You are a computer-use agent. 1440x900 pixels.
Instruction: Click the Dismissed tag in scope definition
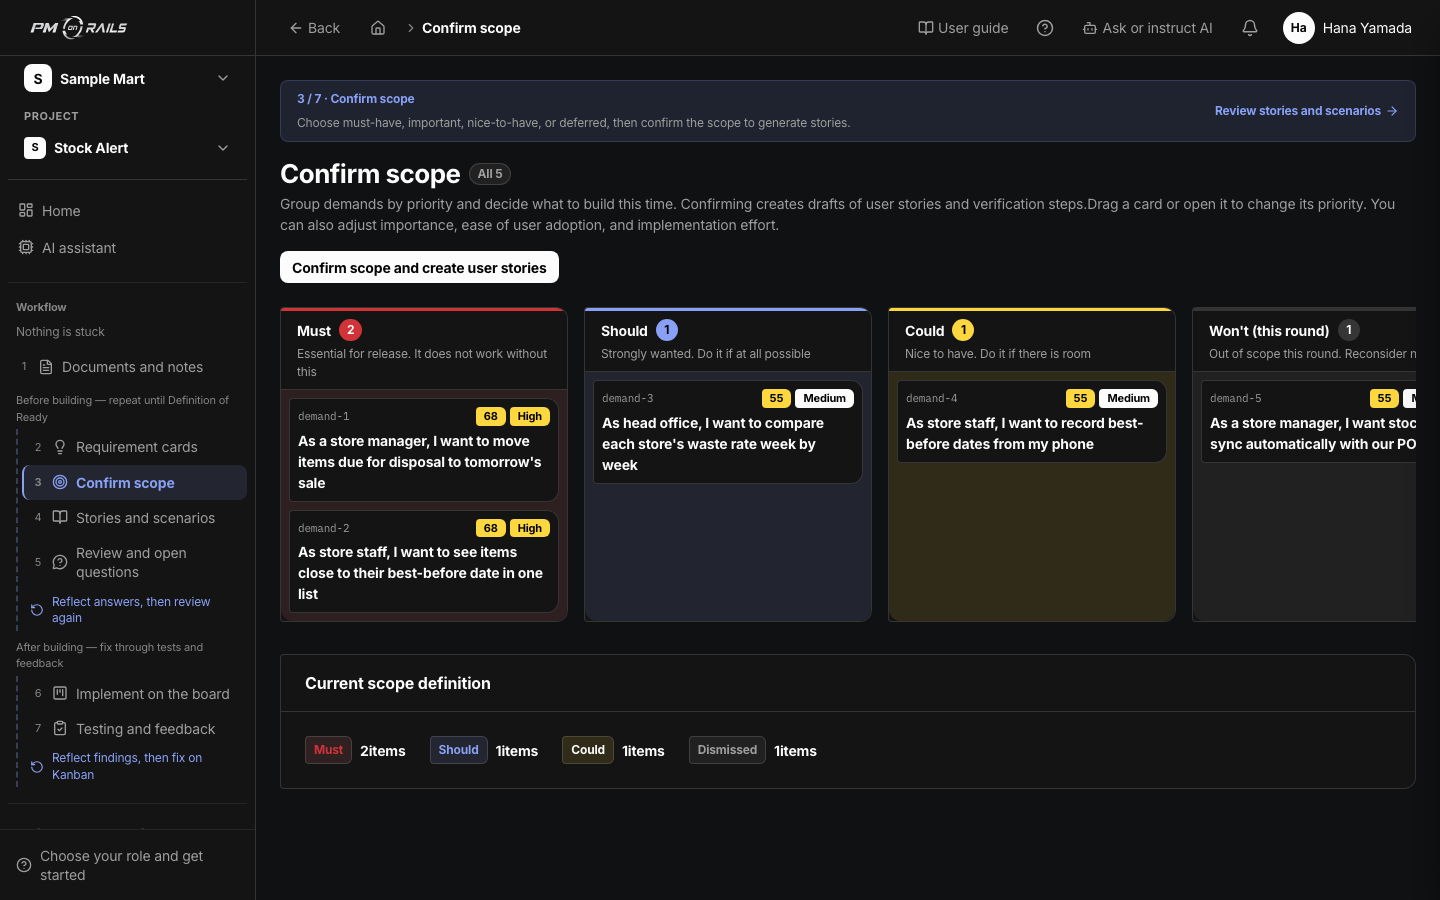click(x=727, y=750)
